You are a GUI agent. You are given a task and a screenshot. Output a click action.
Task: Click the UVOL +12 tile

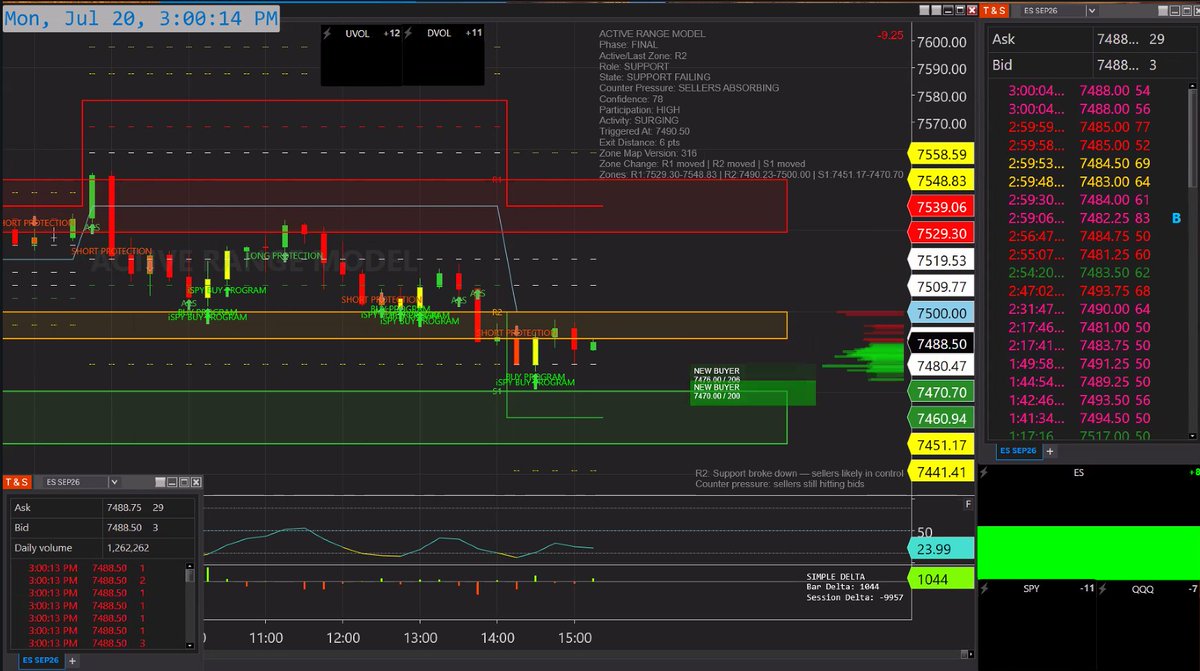click(x=361, y=55)
